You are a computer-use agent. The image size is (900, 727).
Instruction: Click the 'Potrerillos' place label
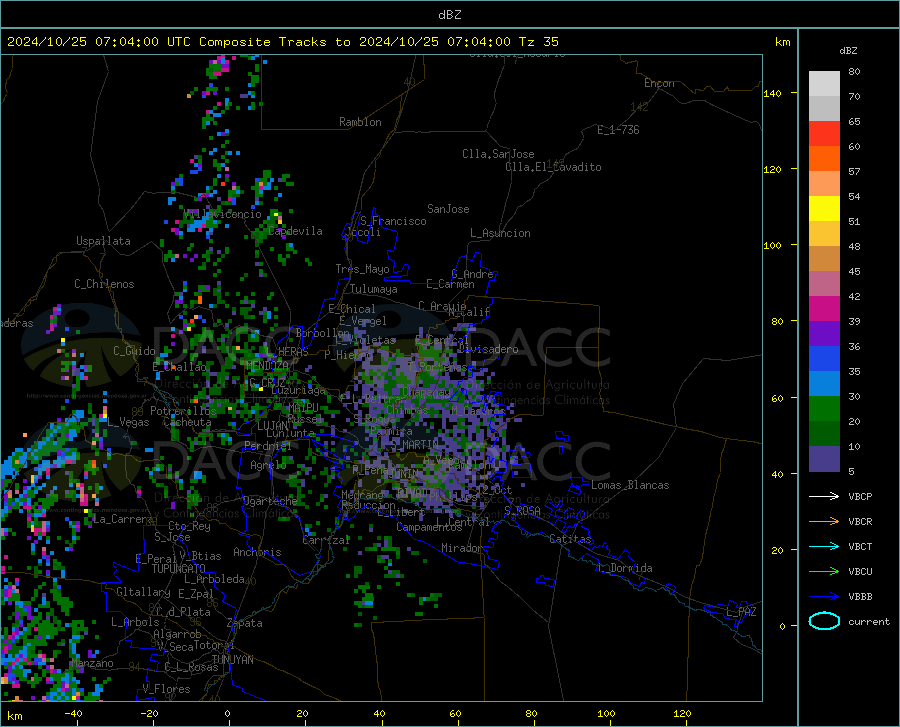pyautogui.click(x=183, y=411)
